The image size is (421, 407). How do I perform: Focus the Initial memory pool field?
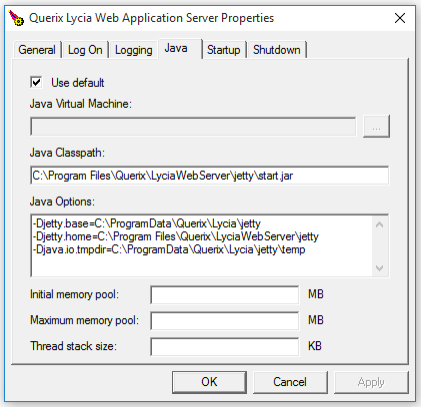[x=225, y=295]
